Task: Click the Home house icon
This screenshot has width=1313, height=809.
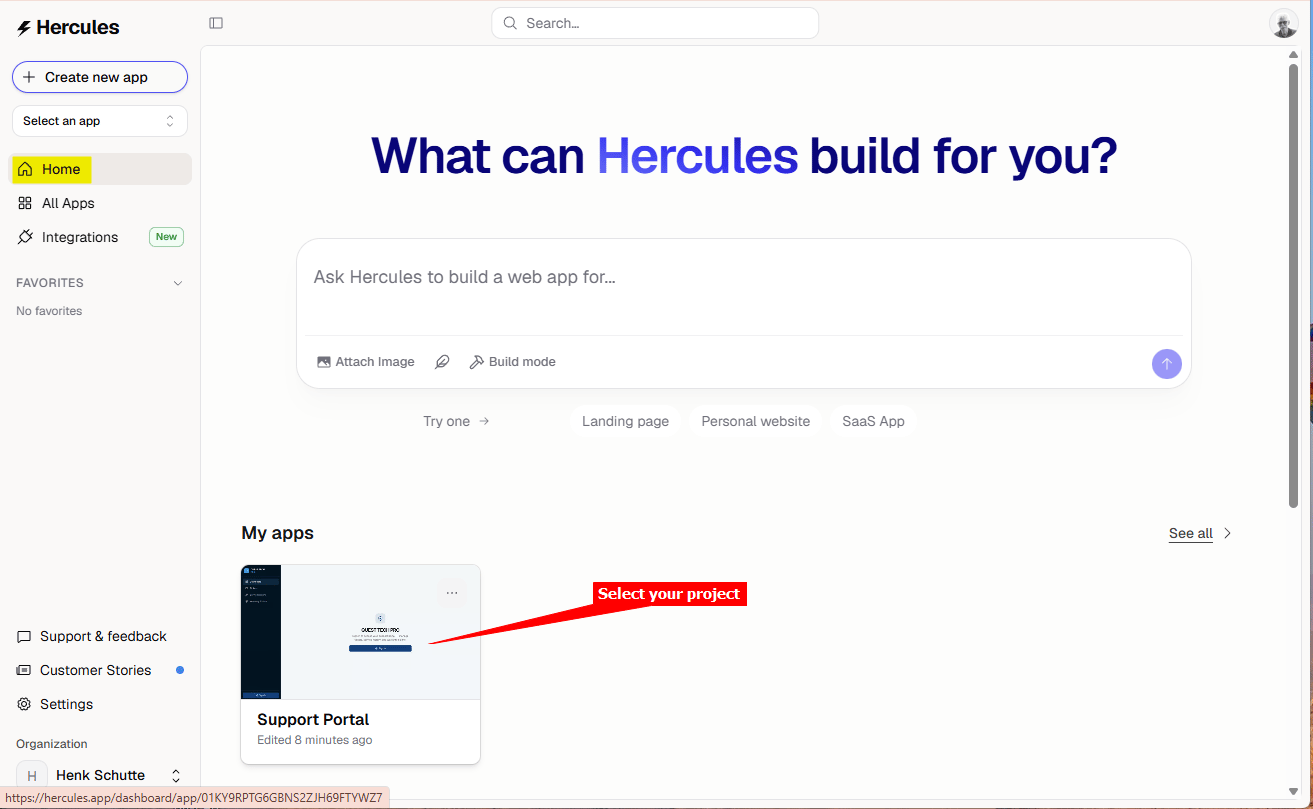Action: [x=25, y=169]
